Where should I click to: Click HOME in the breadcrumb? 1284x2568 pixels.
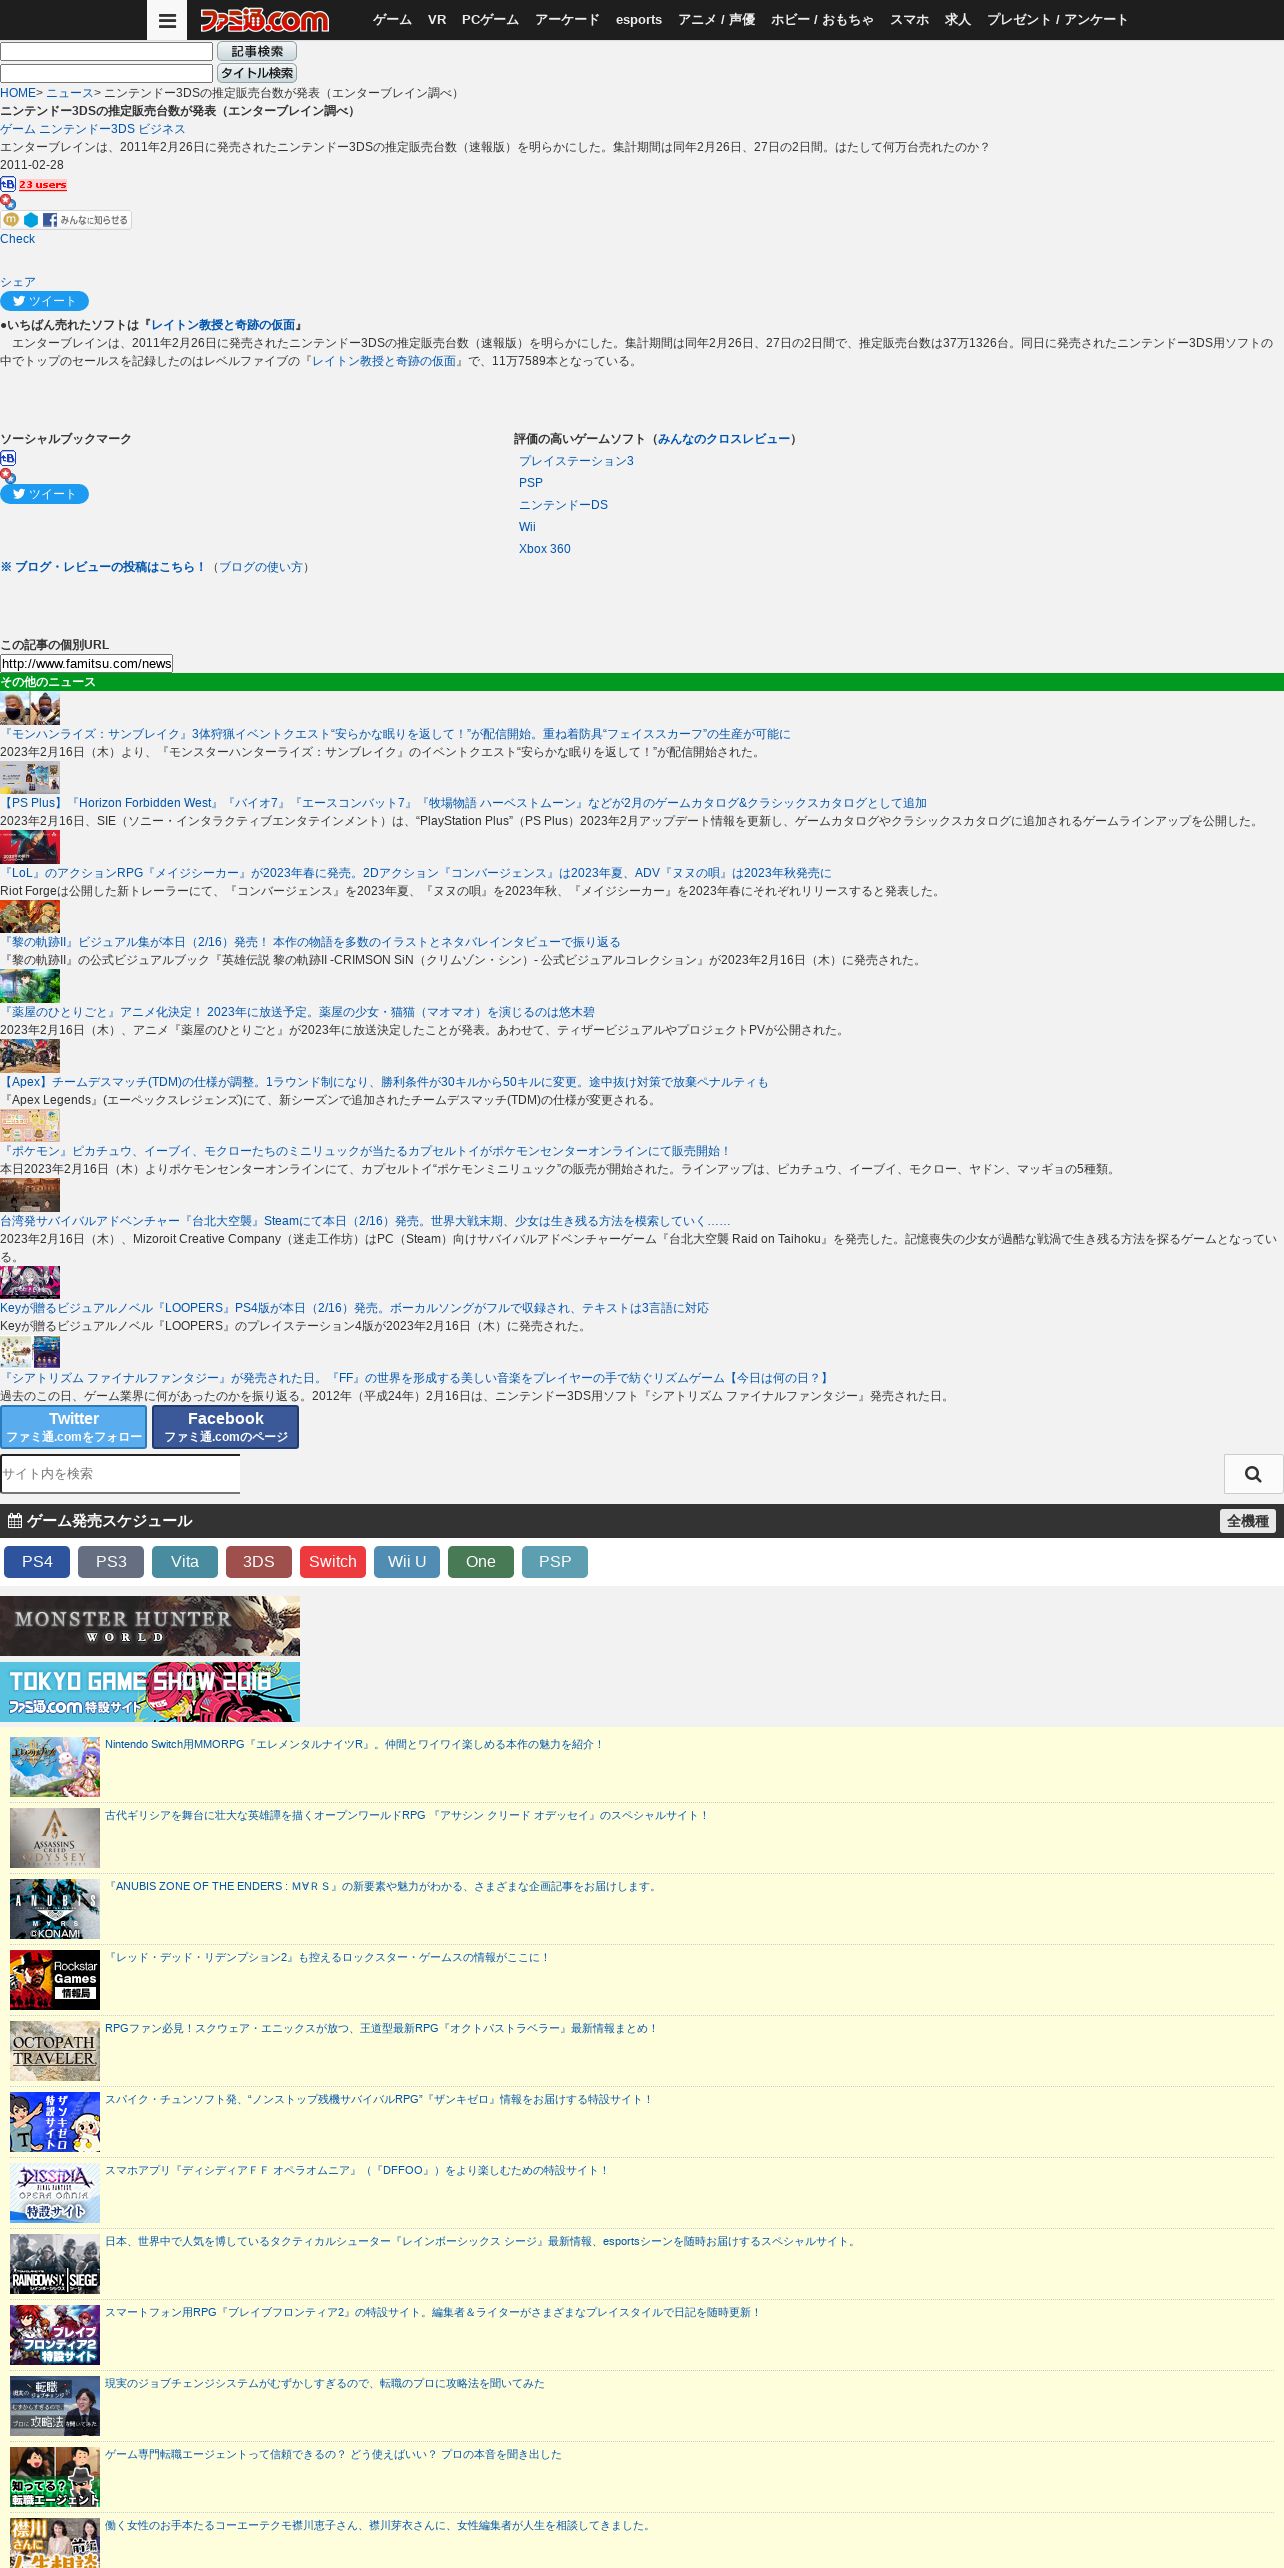(18, 93)
